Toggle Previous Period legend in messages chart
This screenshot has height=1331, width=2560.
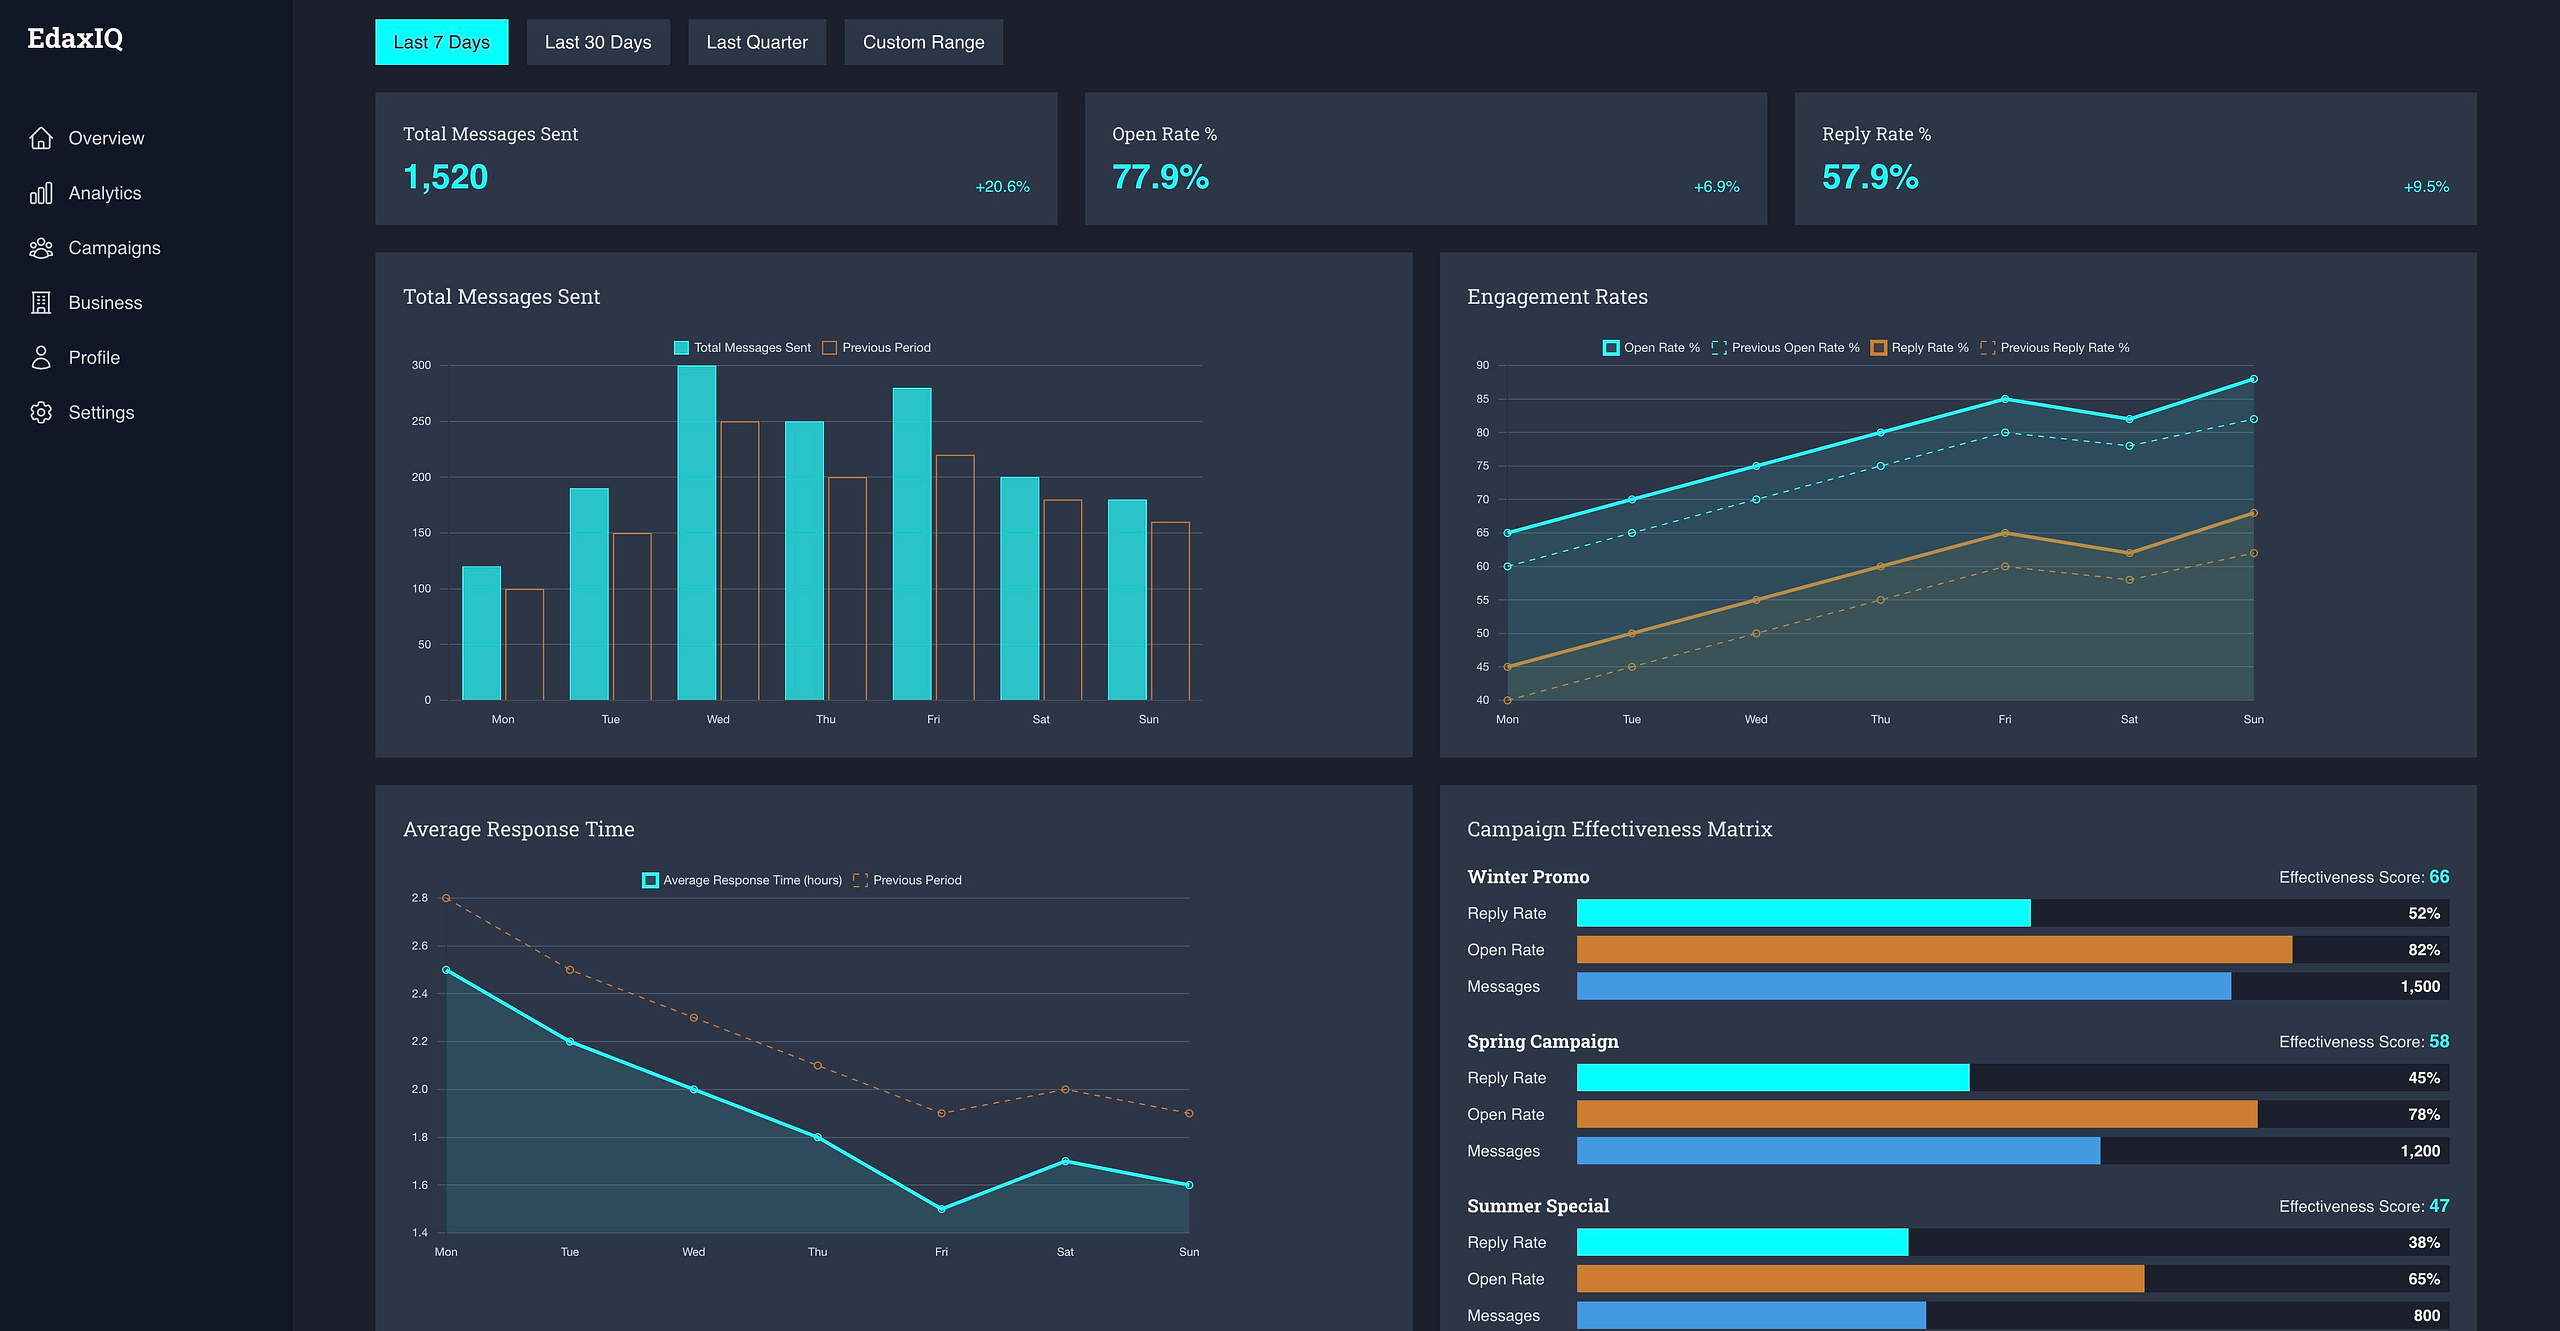[876, 348]
